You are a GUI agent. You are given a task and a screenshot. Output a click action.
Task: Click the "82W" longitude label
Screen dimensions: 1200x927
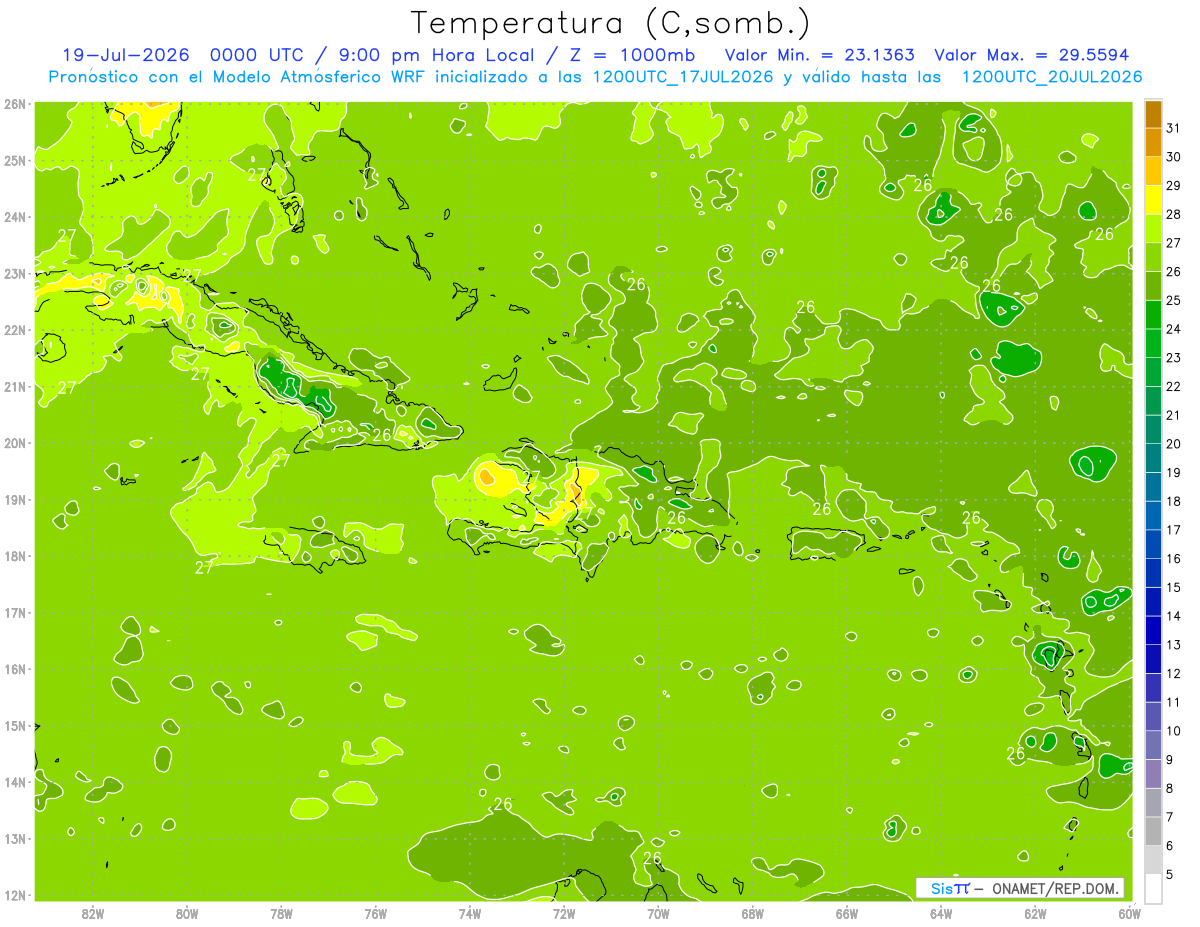93,913
